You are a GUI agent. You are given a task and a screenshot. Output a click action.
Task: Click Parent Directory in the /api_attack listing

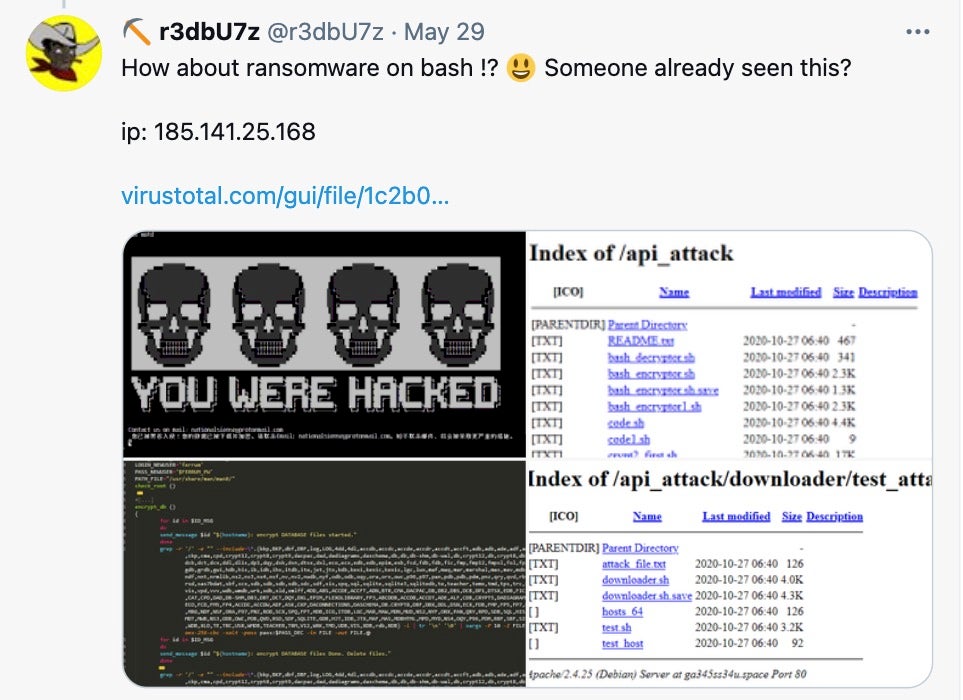(x=647, y=325)
